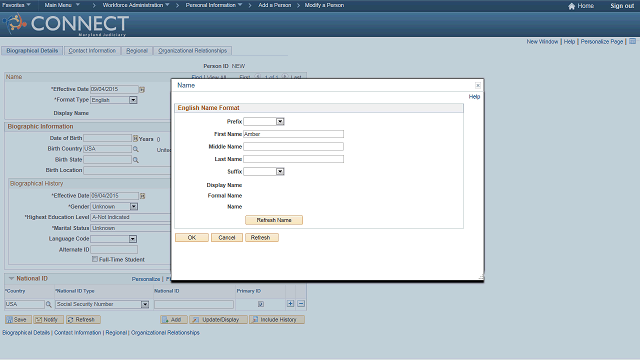Image resolution: width=640 pixels, height=360 pixels.
Task: Open the New Window link
Action: click(x=542, y=42)
